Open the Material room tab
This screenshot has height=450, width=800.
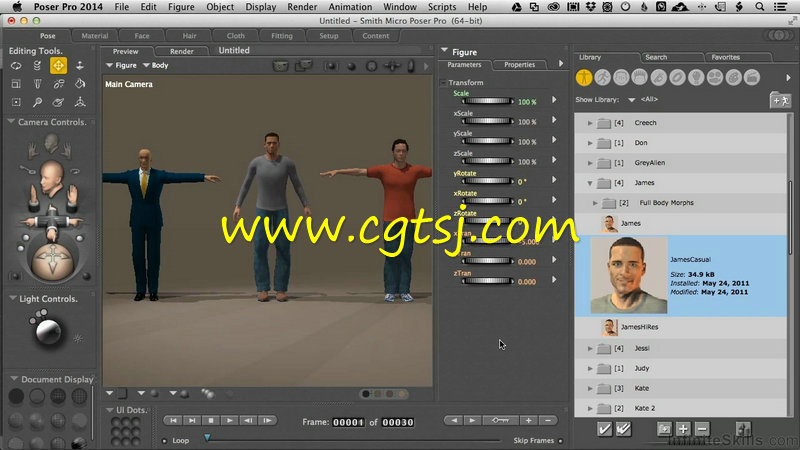(x=95, y=36)
